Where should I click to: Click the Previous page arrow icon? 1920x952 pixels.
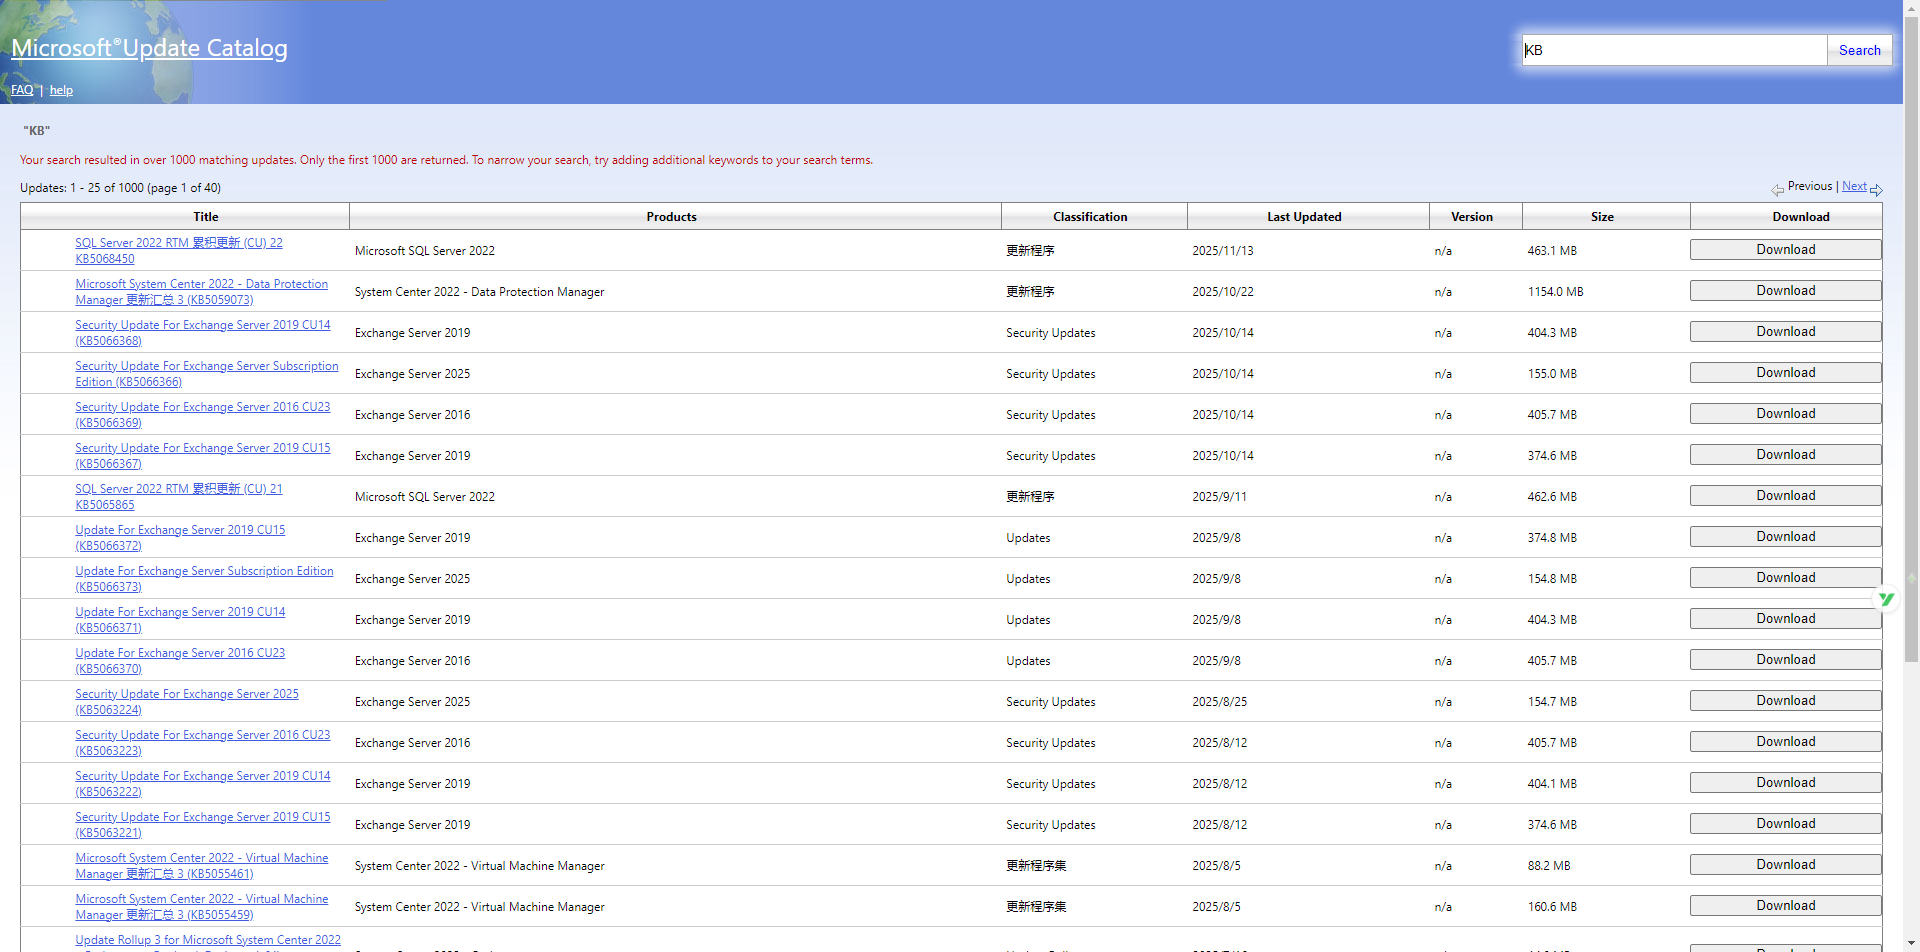pos(1777,189)
